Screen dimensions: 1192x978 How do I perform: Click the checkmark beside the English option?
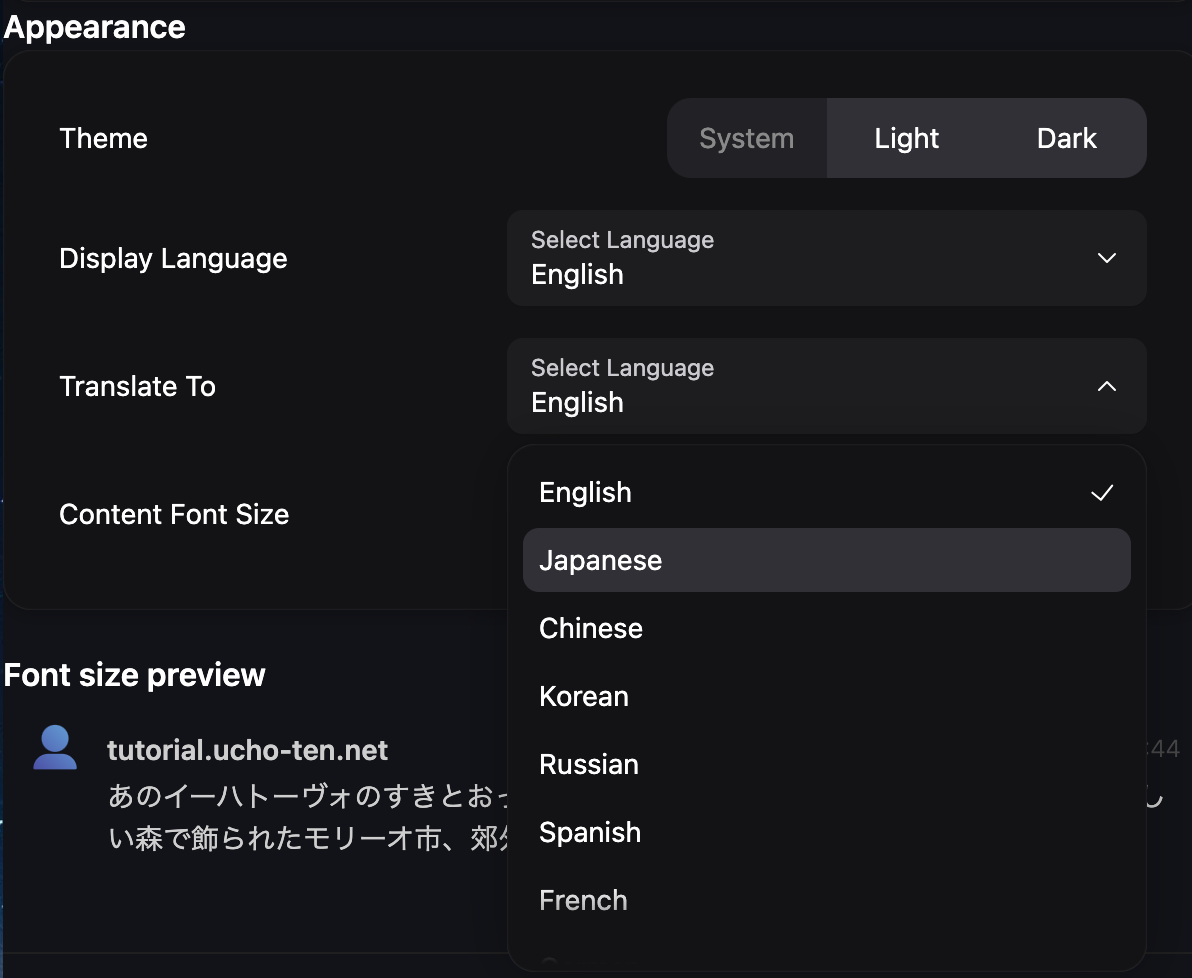pyautogui.click(x=1102, y=493)
